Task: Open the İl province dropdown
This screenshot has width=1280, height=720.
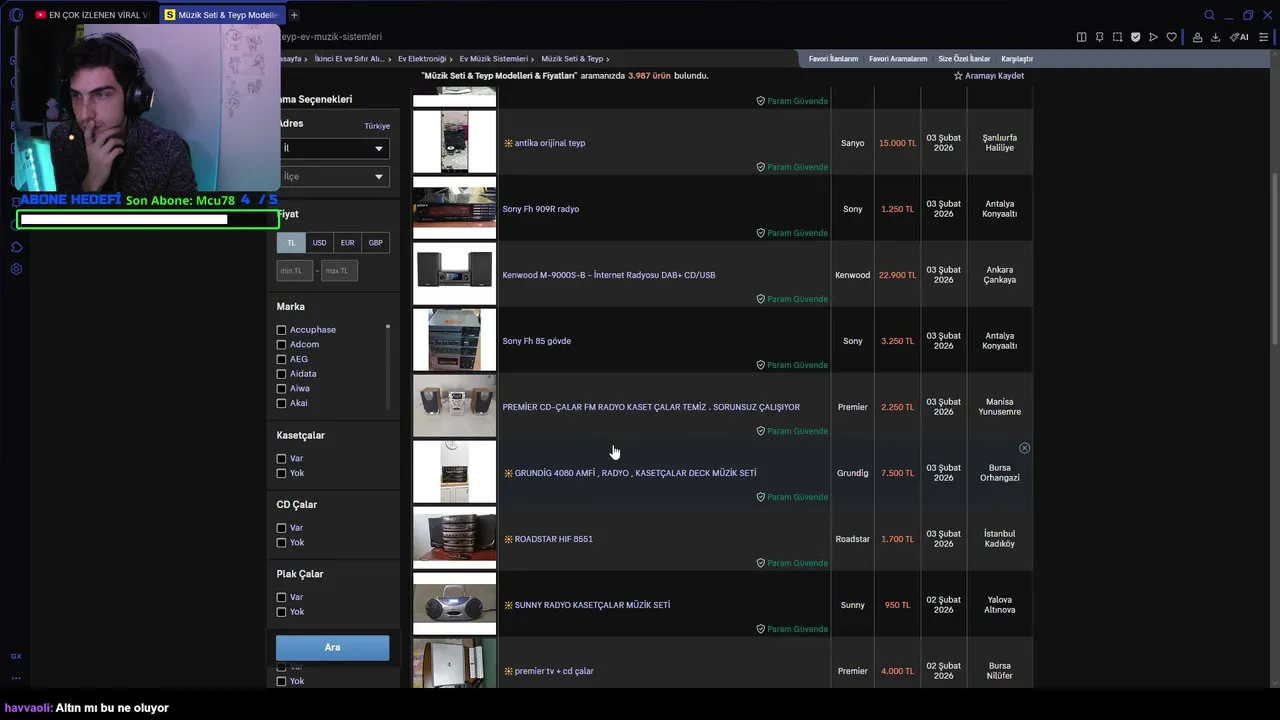Action: 333,148
